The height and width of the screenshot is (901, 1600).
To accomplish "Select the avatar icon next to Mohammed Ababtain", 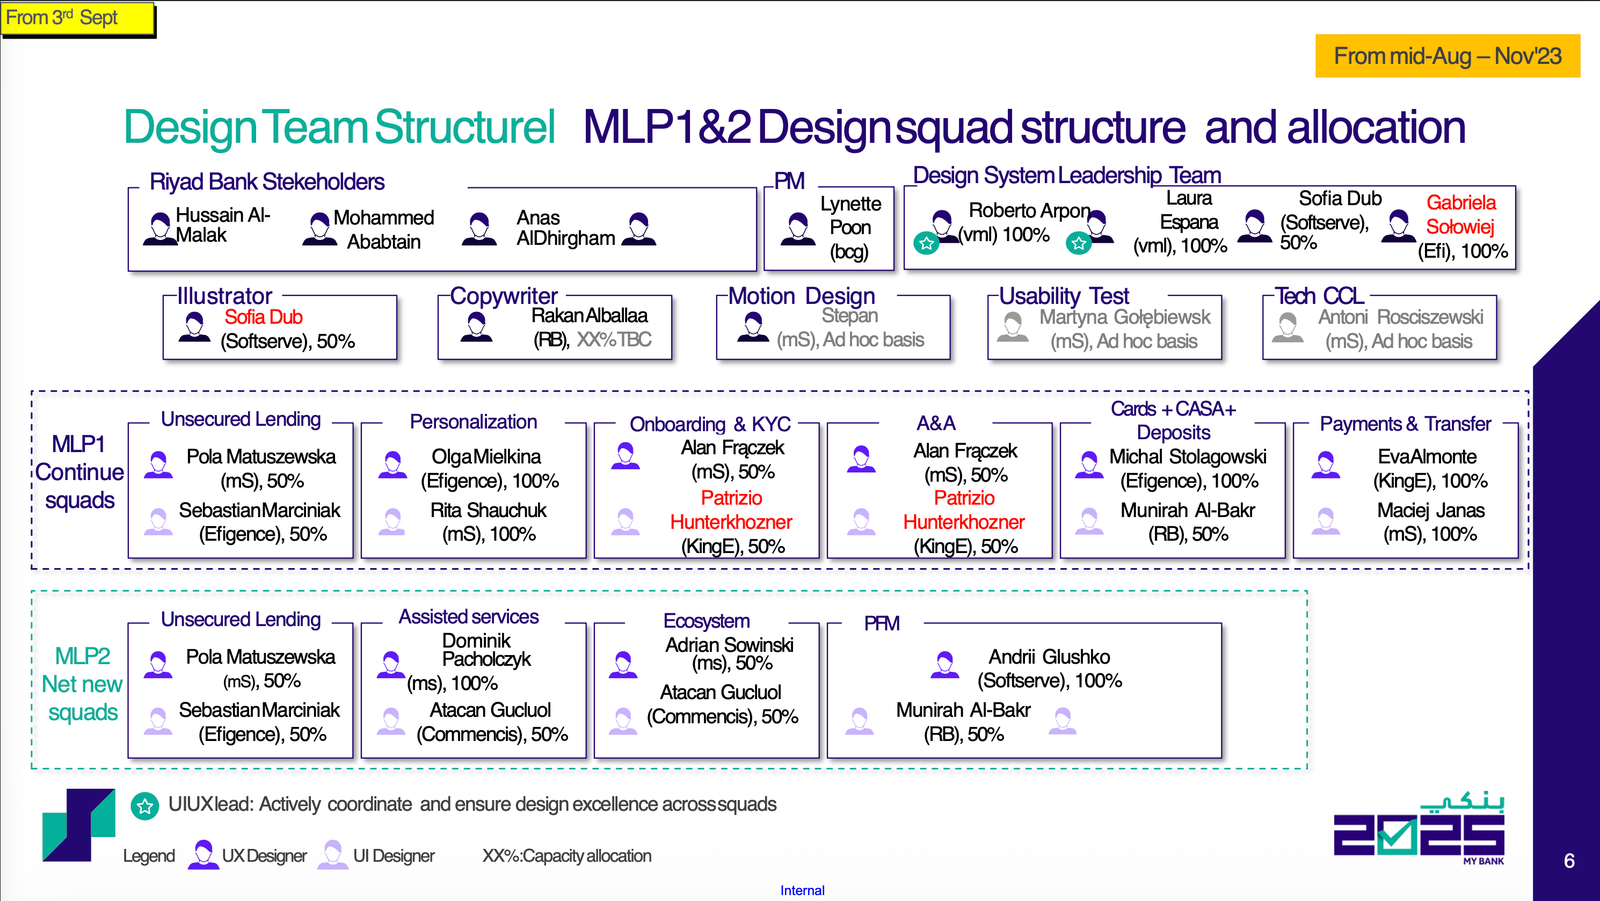I will [x=319, y=228].
